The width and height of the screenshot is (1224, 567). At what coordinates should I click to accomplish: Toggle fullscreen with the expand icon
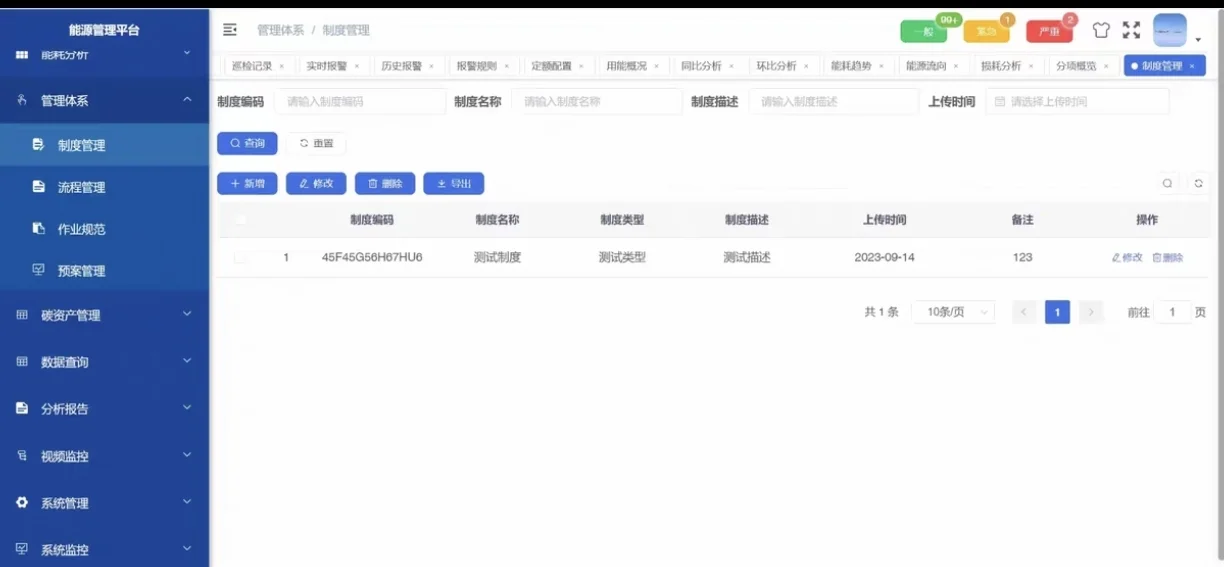click(x=1131, y=30)
